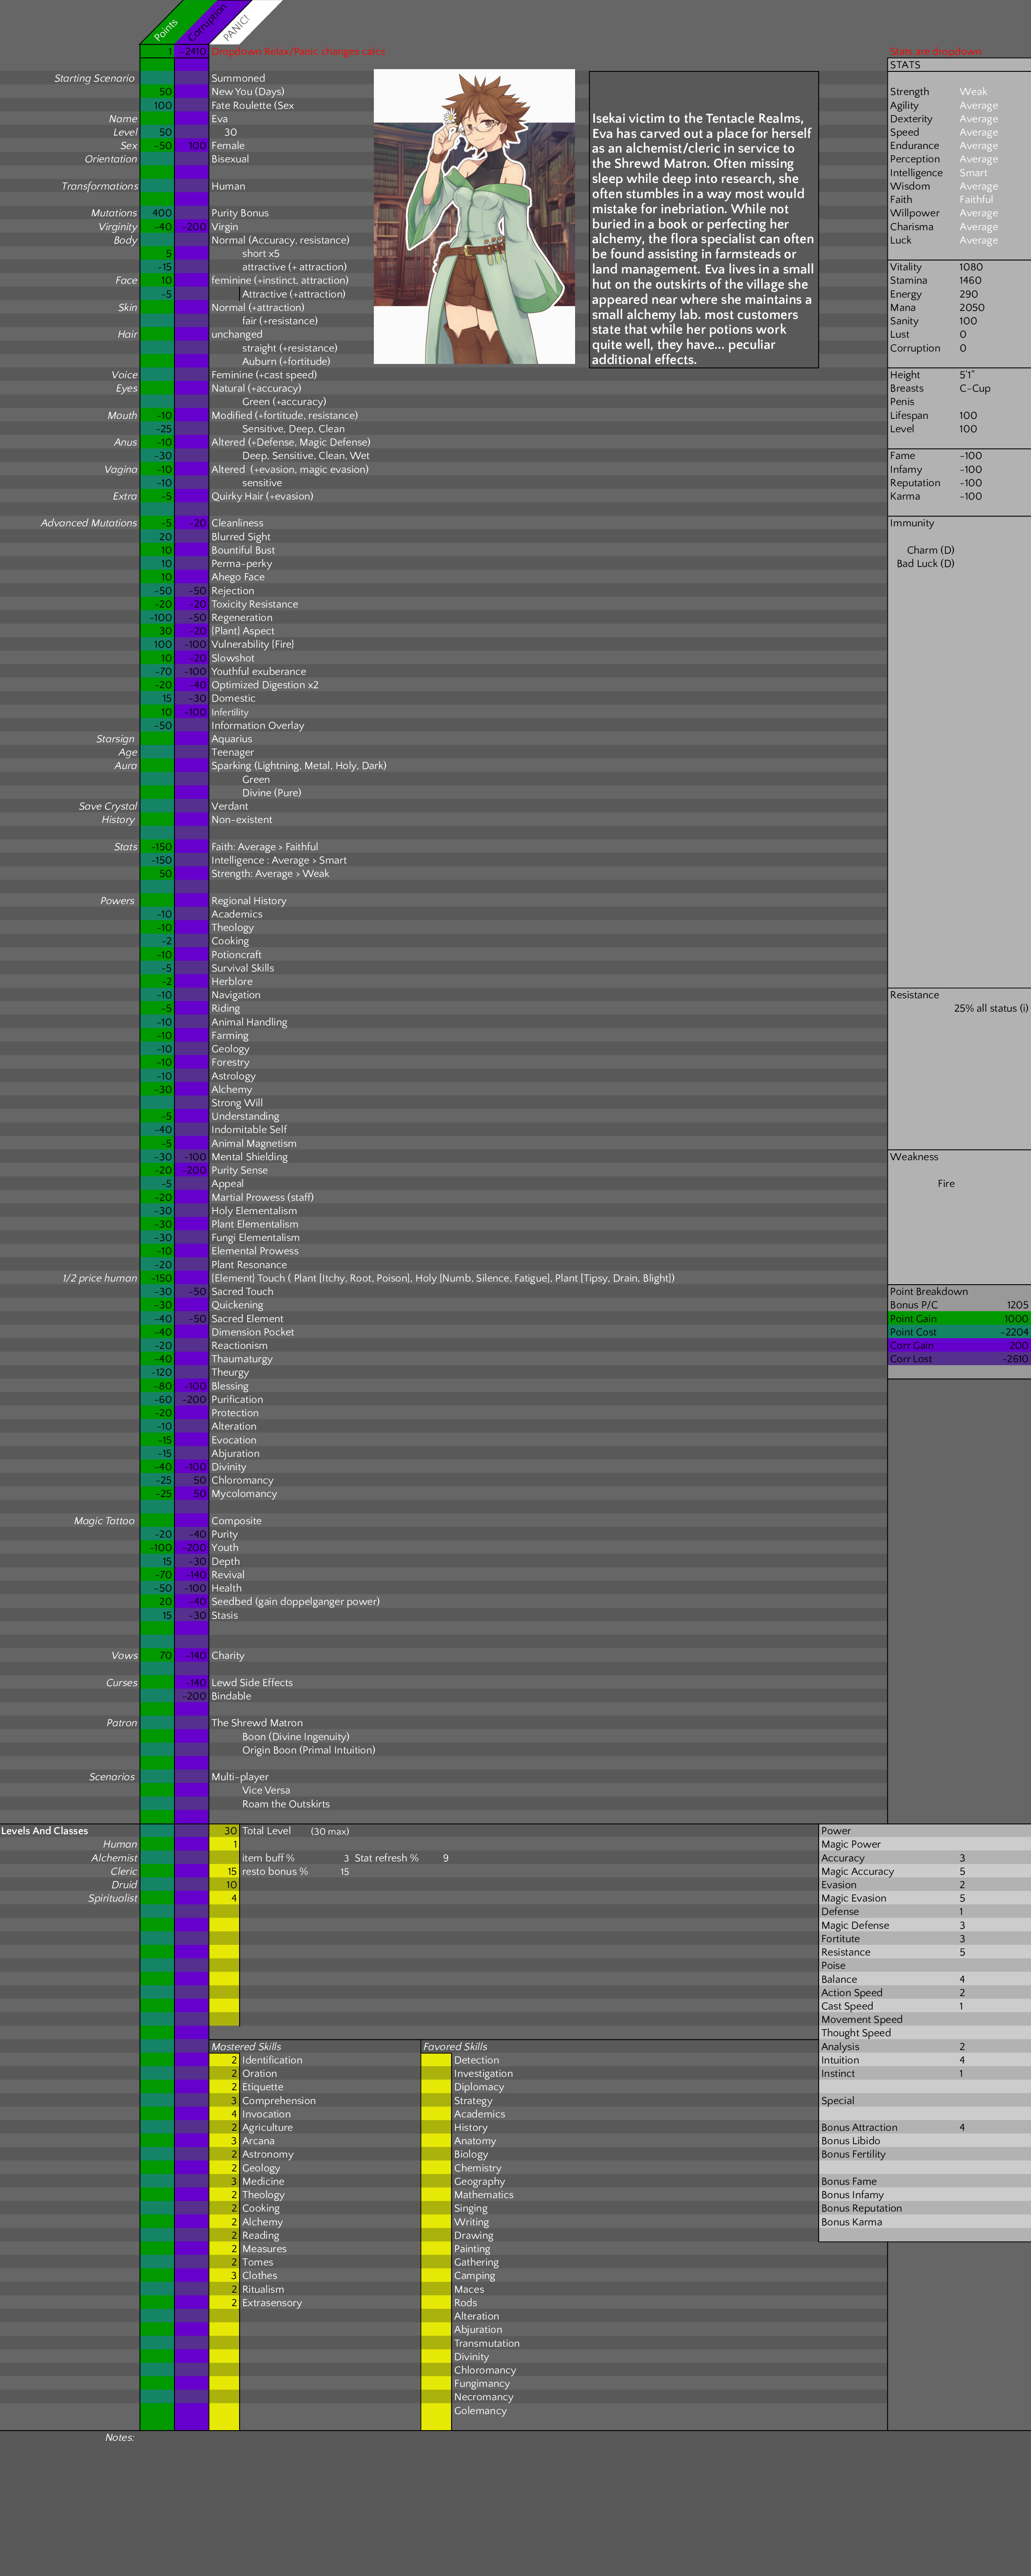This screenshot has height=2576, width=1031.
Task: Select the yellow Total Level cell
Action: tap(224, 1831)
